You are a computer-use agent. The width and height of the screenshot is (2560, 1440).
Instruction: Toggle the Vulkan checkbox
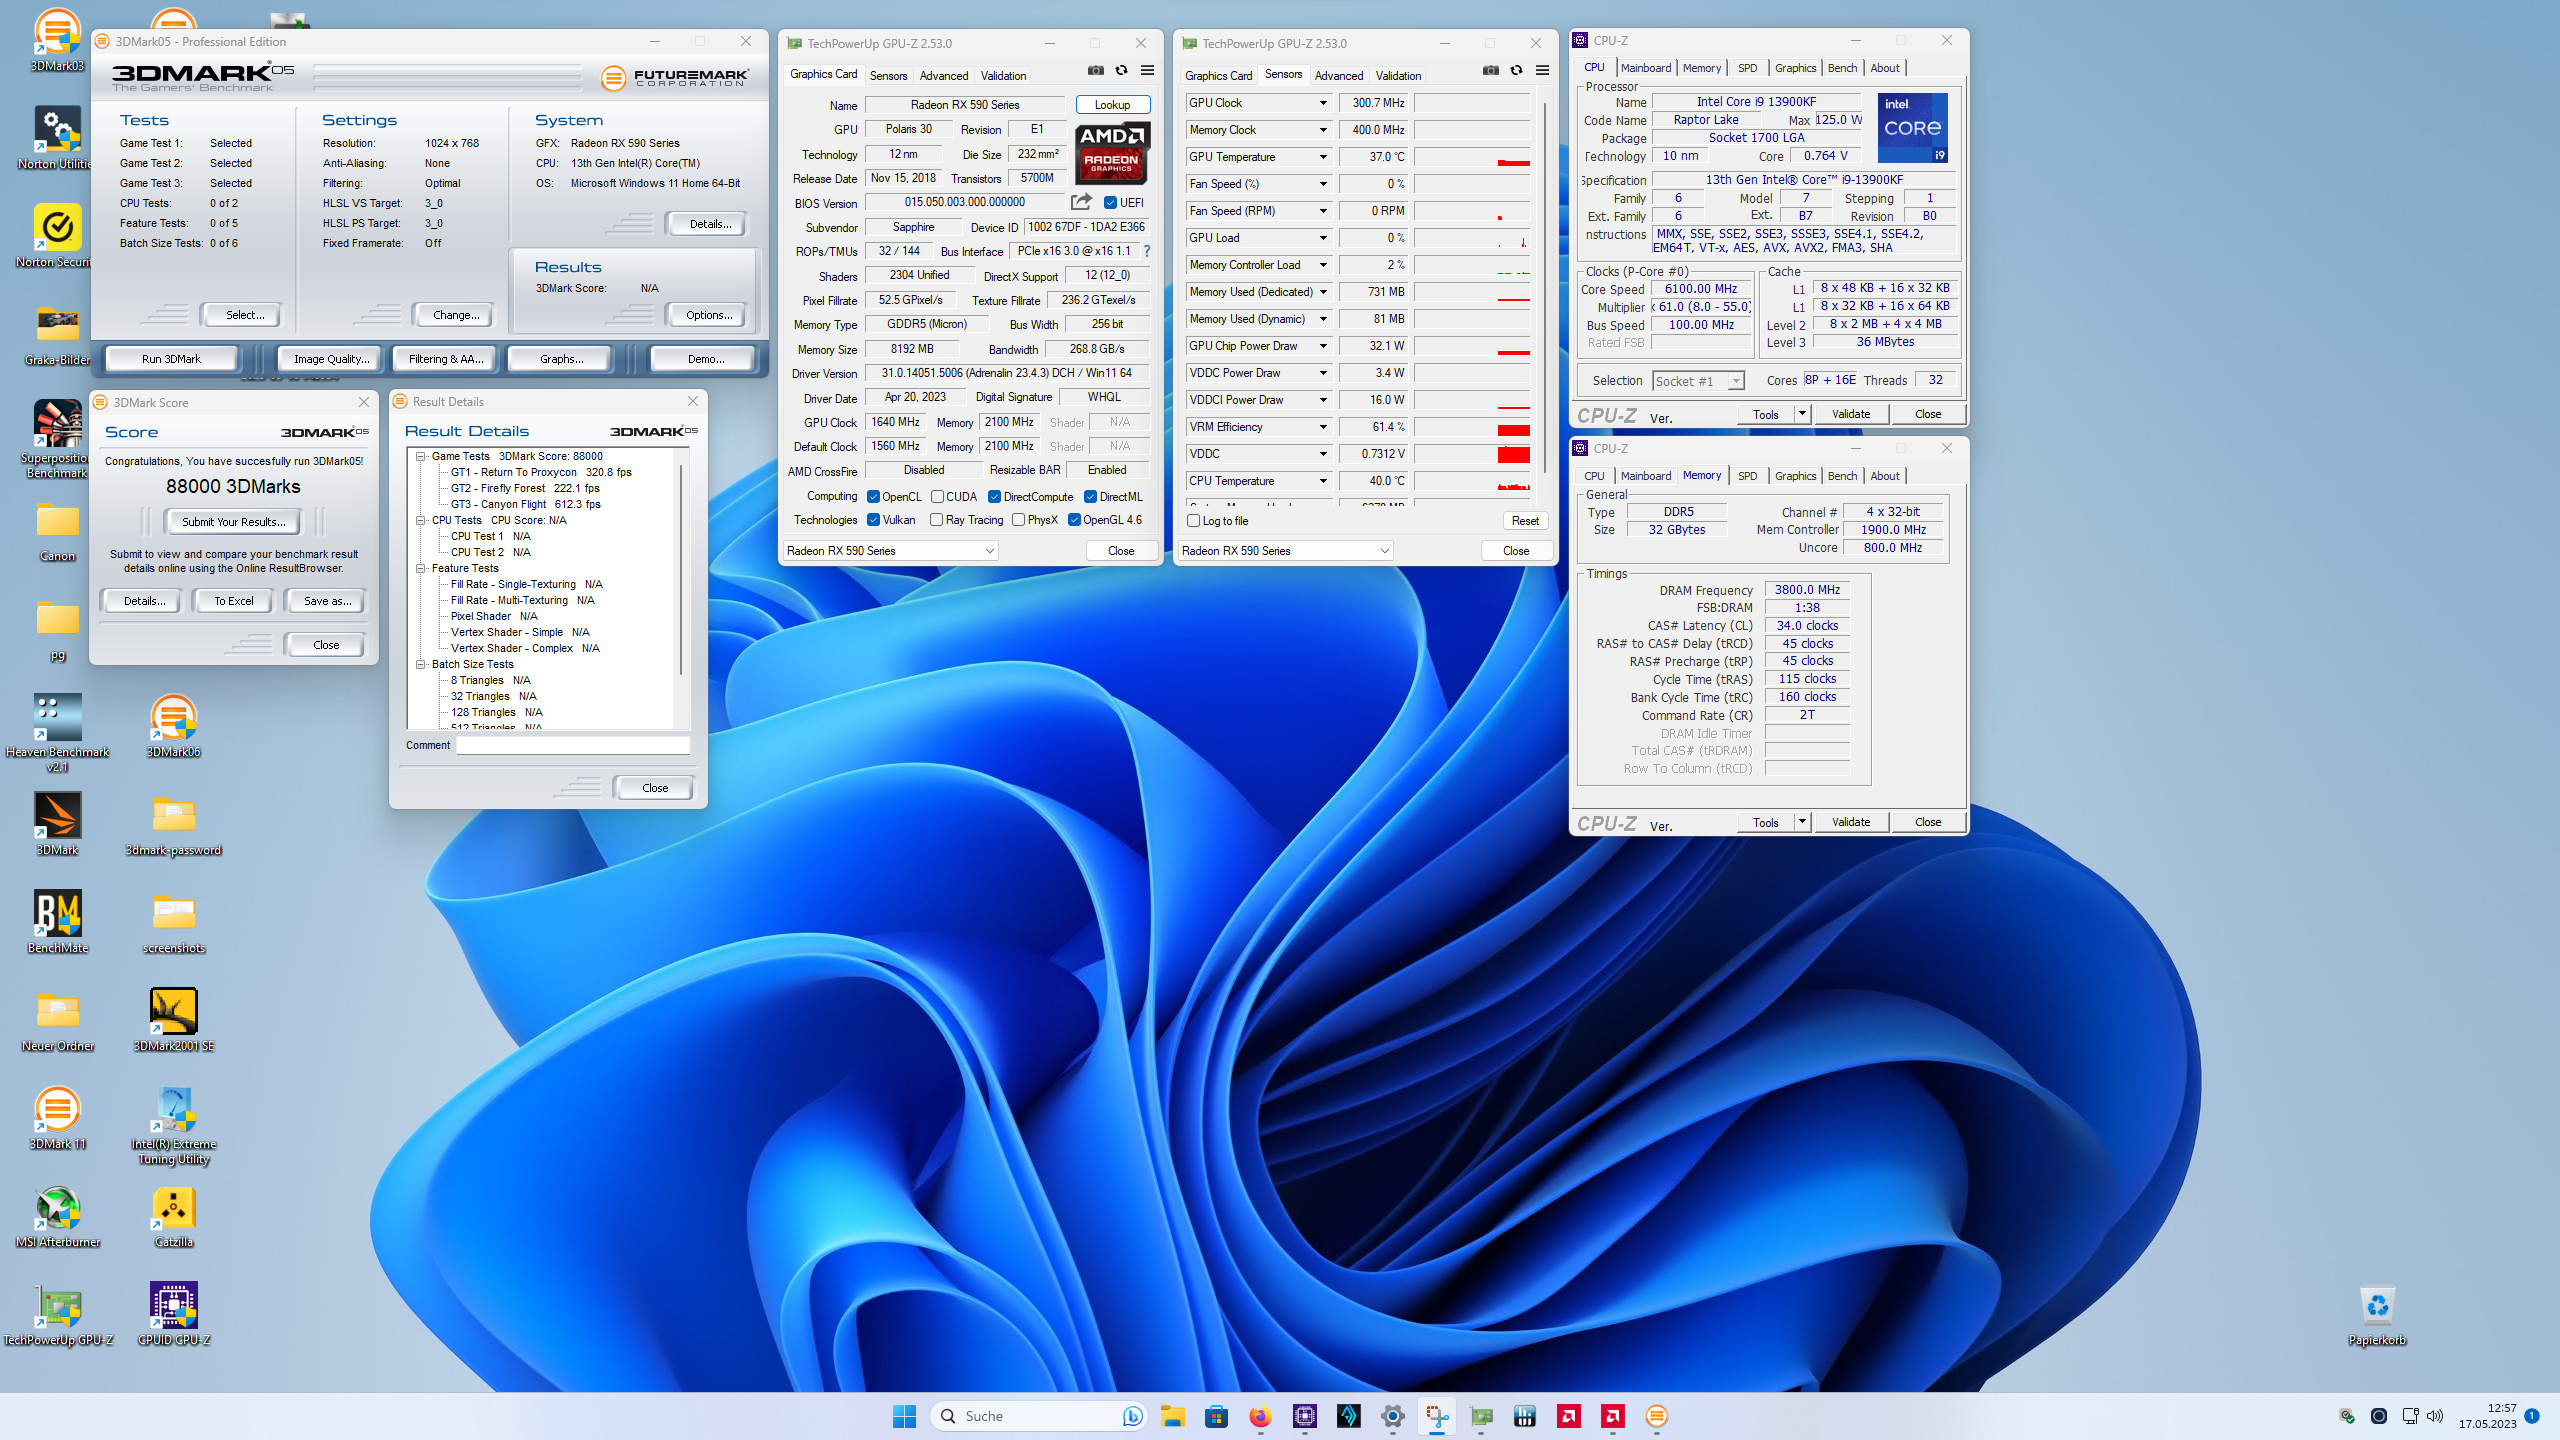pos(873,520)
